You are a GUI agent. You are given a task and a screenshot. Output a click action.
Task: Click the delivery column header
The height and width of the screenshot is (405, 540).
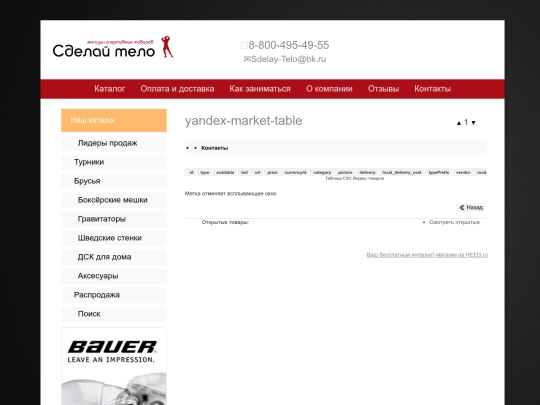367,172
